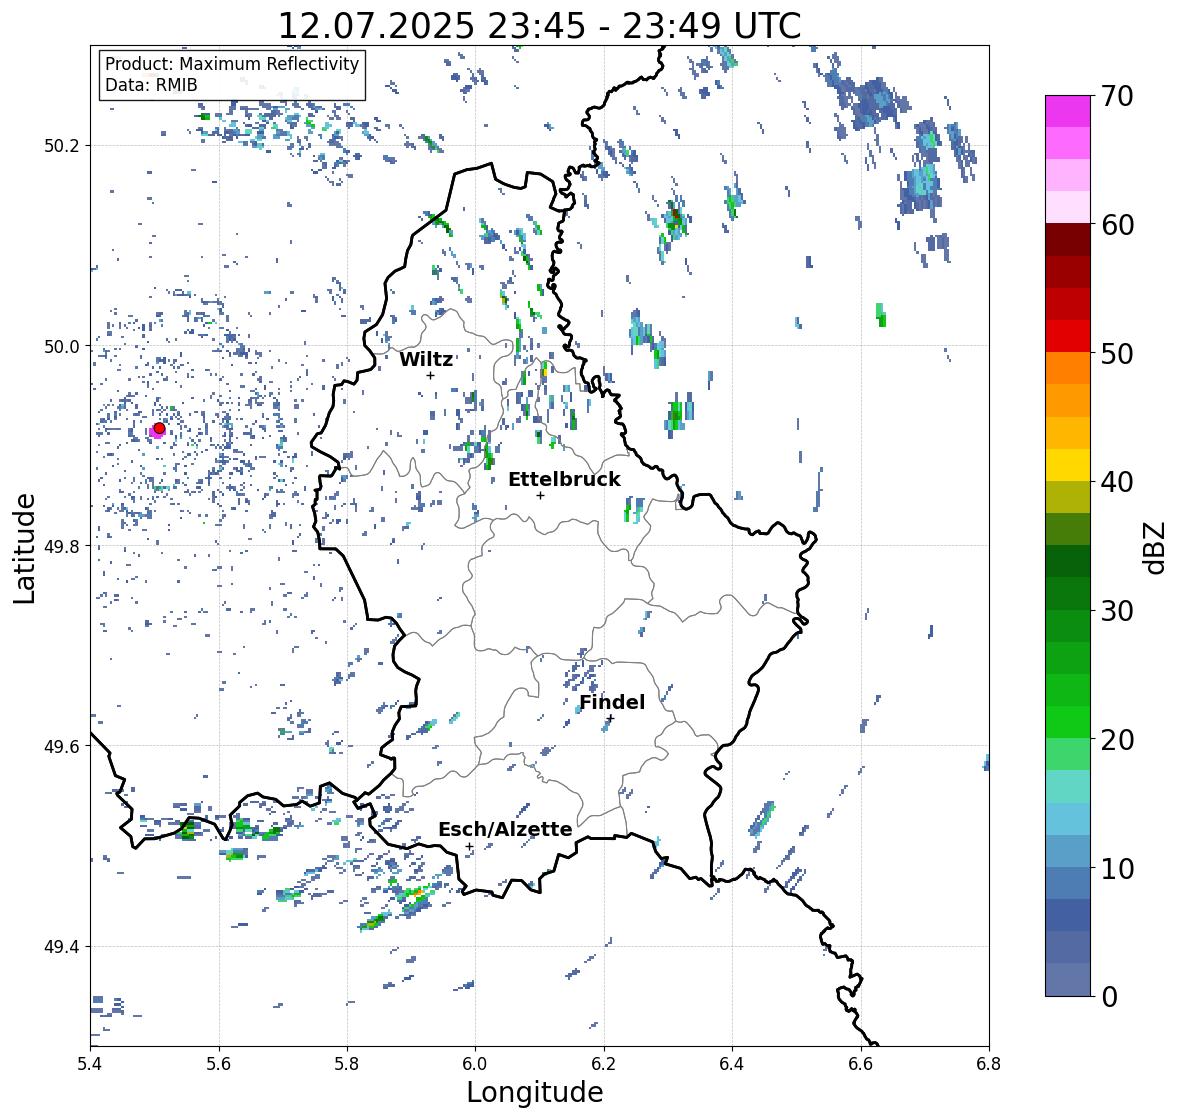This screenshot has width=1179, height=1117.
Task: Click the 'Data: RMIB' text
Action: (x=151, y=85)
